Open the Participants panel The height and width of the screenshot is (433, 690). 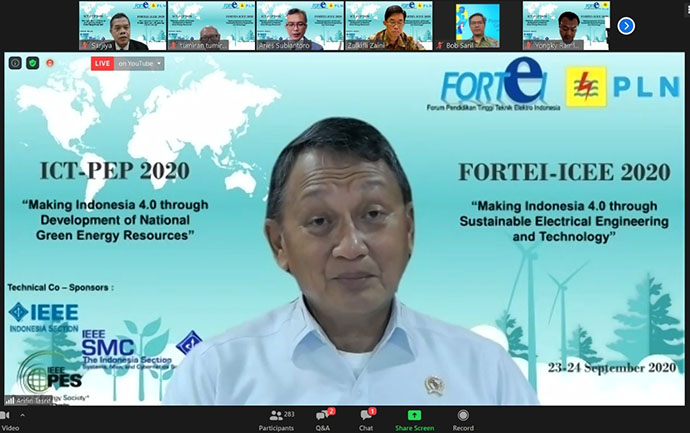282,419
